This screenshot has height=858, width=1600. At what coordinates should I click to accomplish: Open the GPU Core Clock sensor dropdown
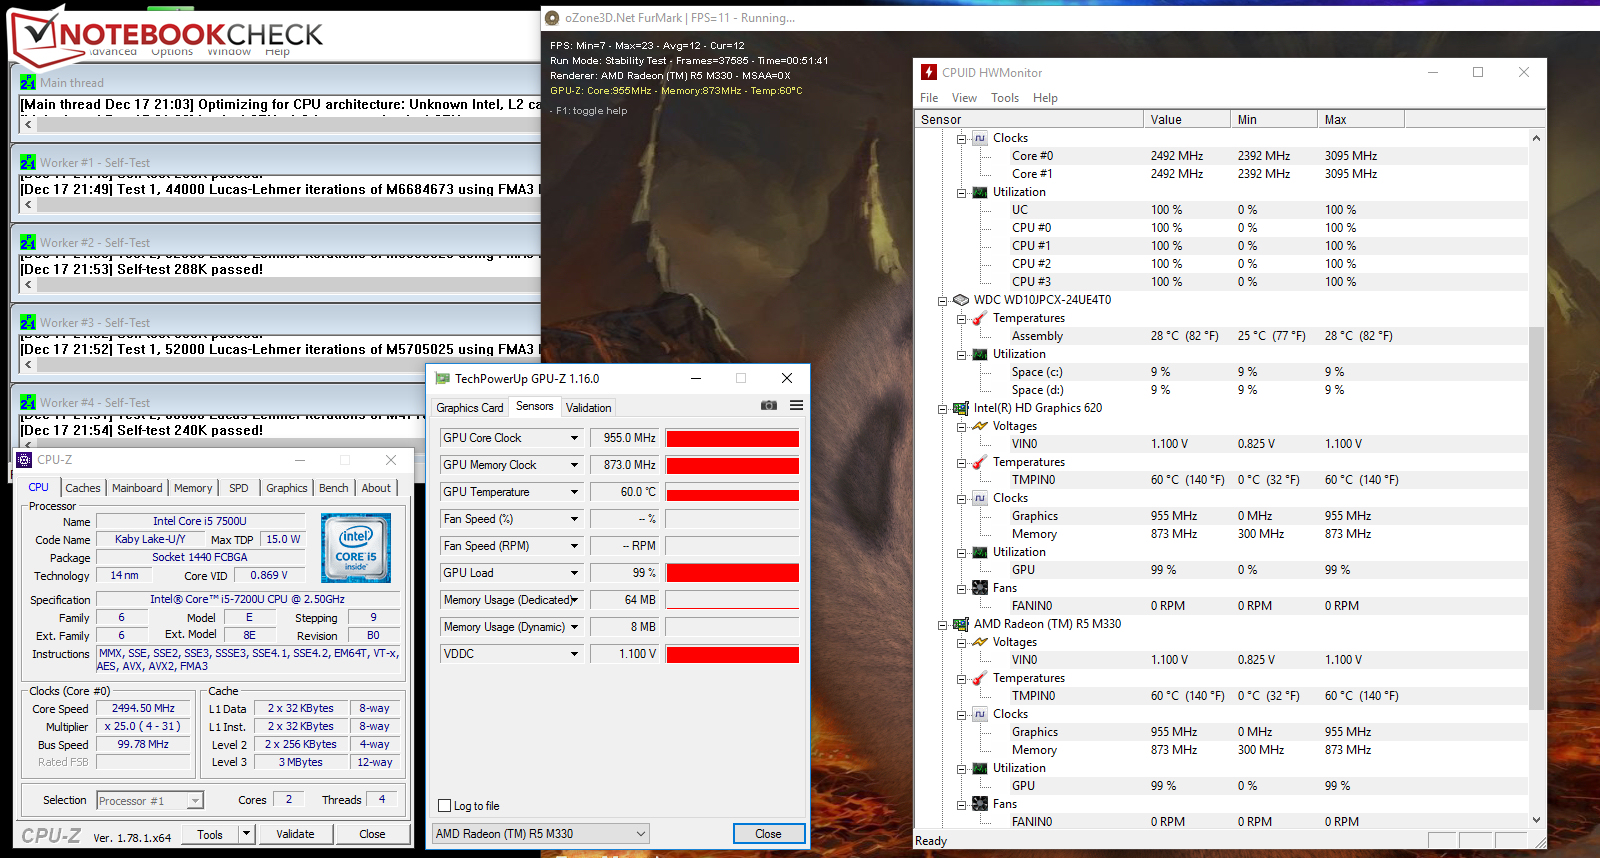click(x=574, y=438)
